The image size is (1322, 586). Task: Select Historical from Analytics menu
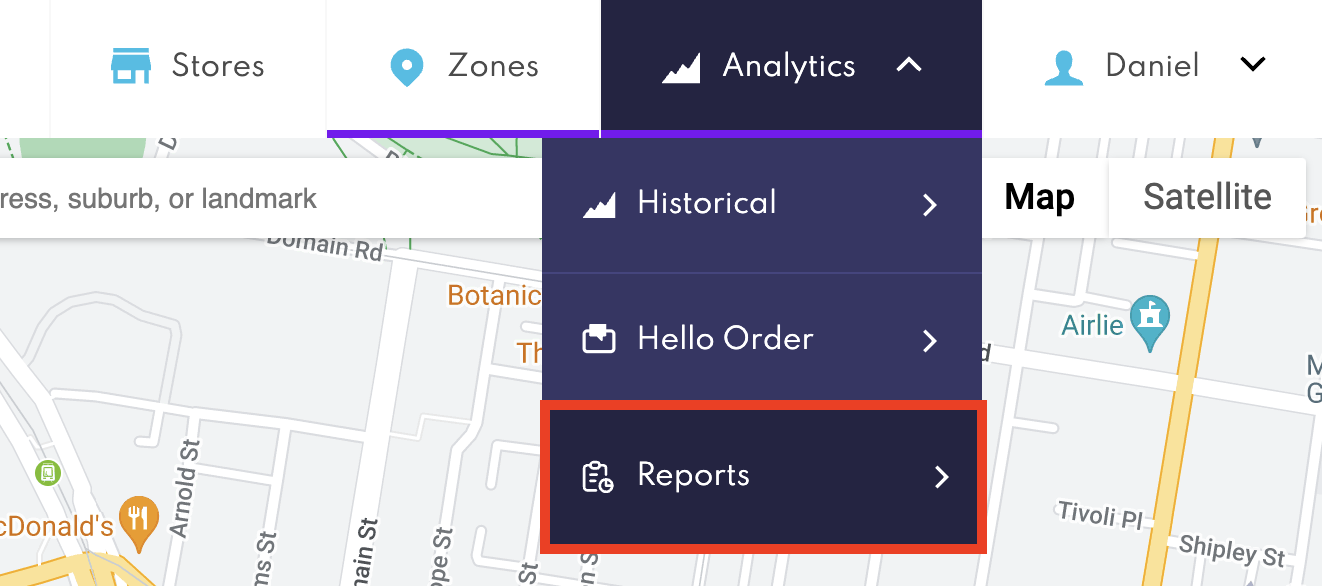click(x=762, y=205)
